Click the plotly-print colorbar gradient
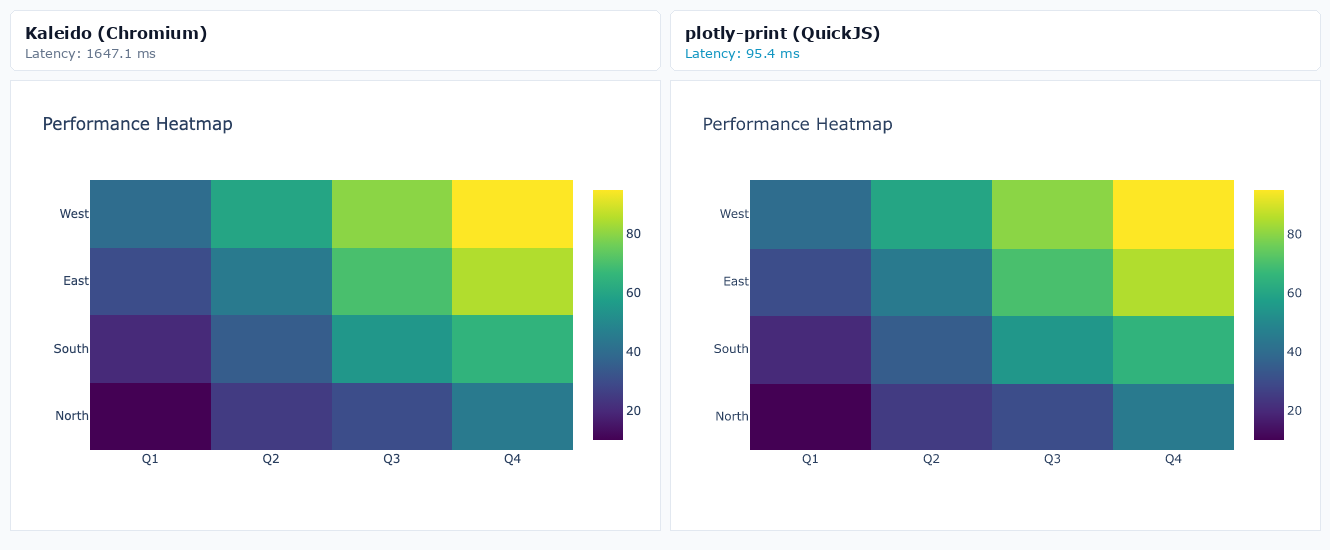This screenshot has width=1330, height=550. (1269, 315)
